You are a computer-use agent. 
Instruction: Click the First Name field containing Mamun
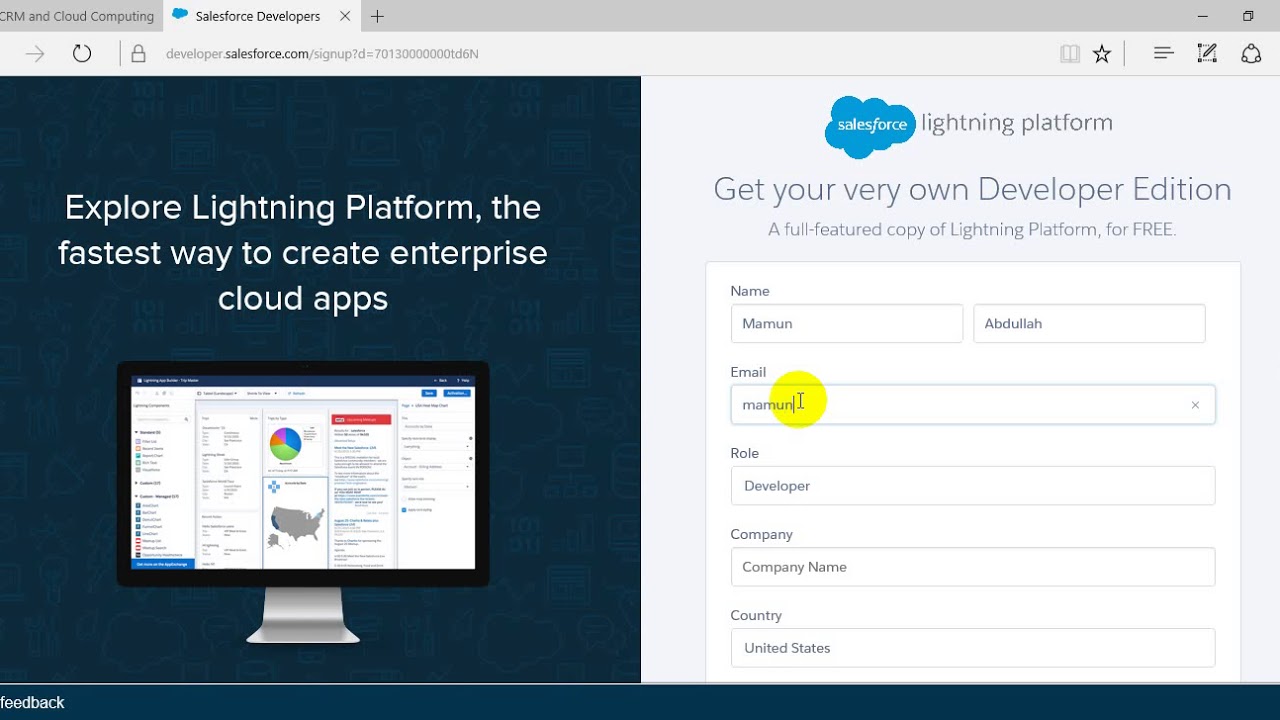[846, 324]
